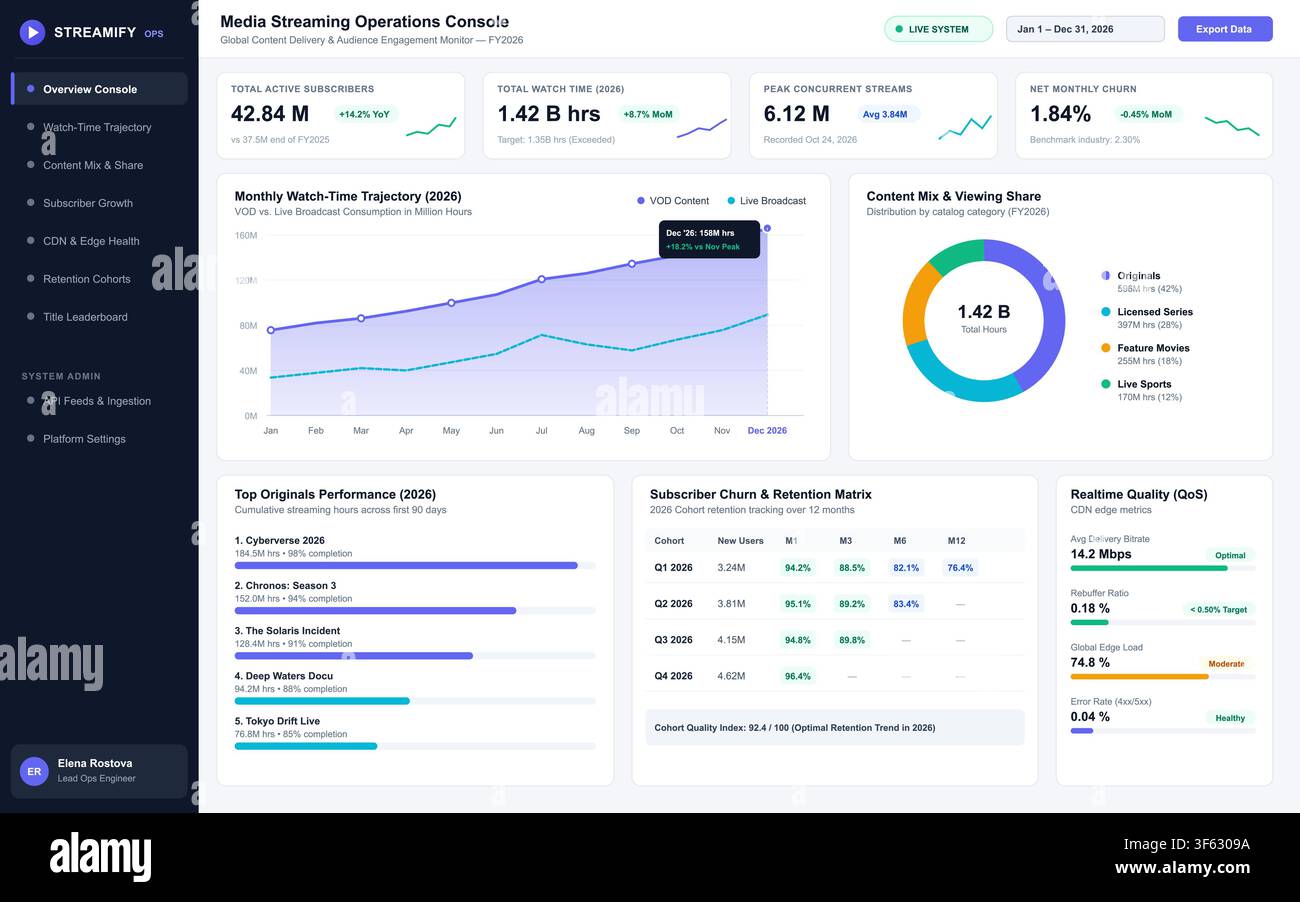Click Q1 2026 M12 value 76.4%

[x=960, y=567]
